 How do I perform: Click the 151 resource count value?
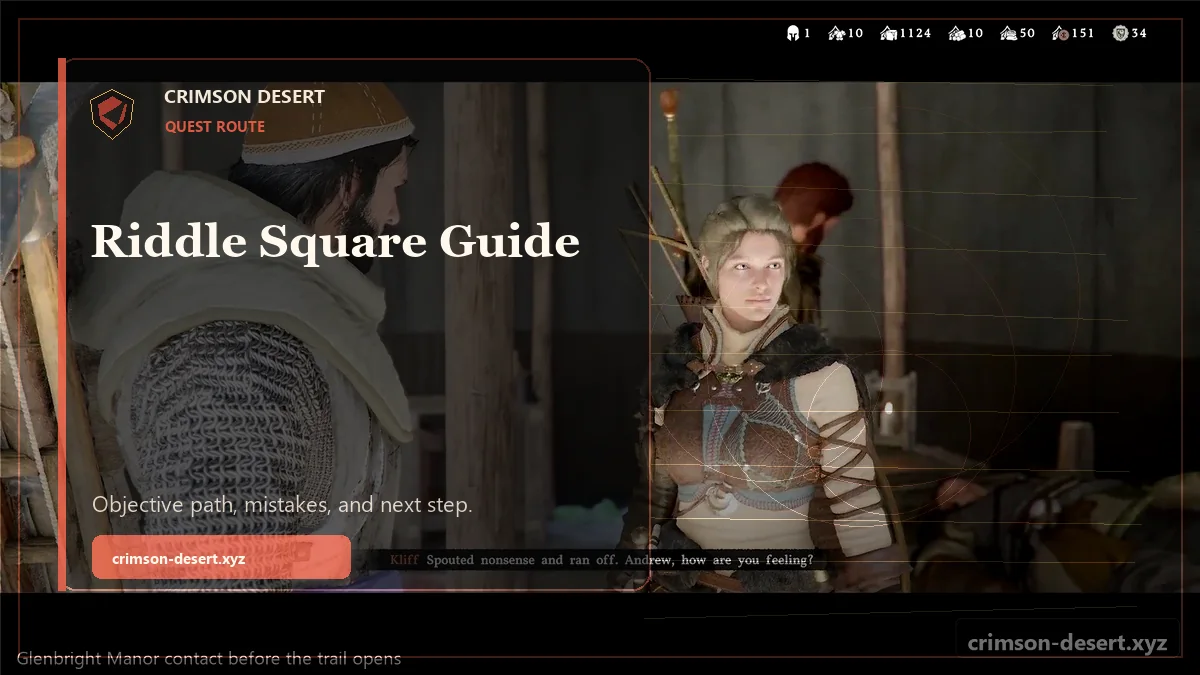tap(1083, 33)
